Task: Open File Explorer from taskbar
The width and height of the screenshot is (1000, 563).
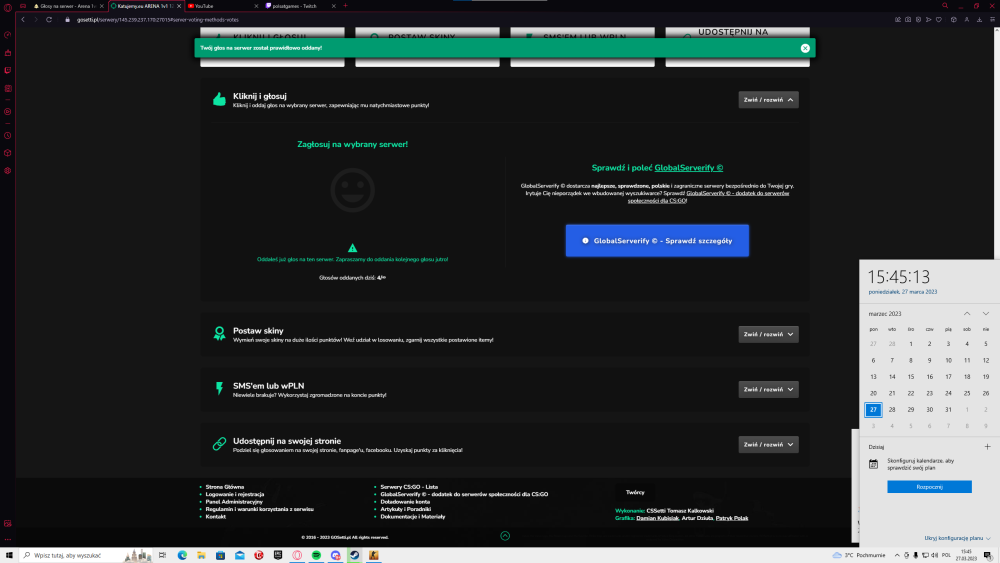Action: tap(202, 555)
